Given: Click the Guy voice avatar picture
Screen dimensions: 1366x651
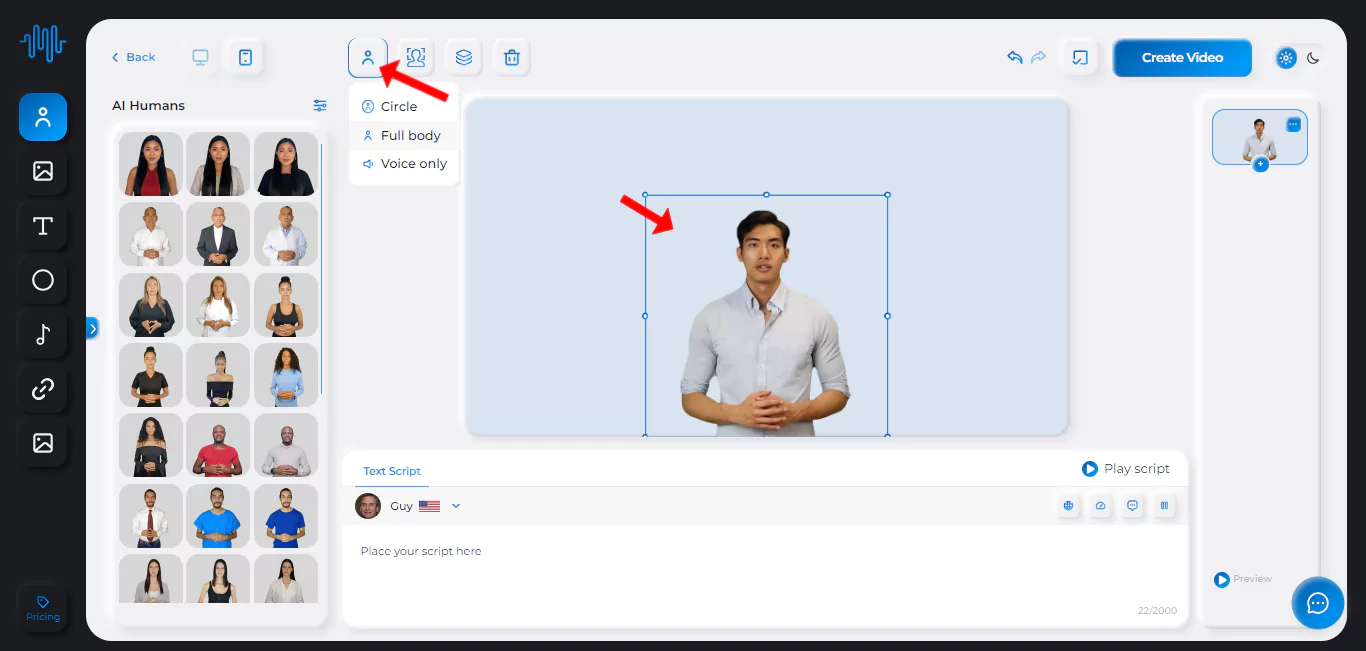Looking at the screenshot, I should coord(368,506).
